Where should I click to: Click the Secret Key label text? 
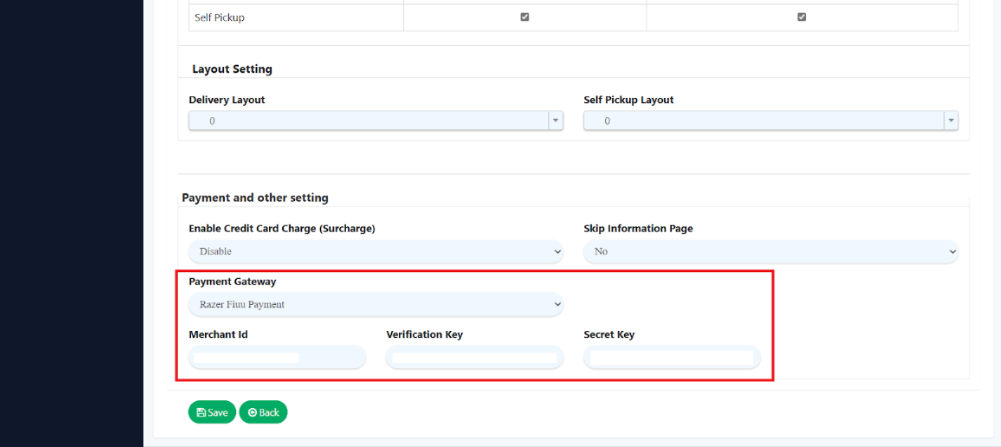609,334
